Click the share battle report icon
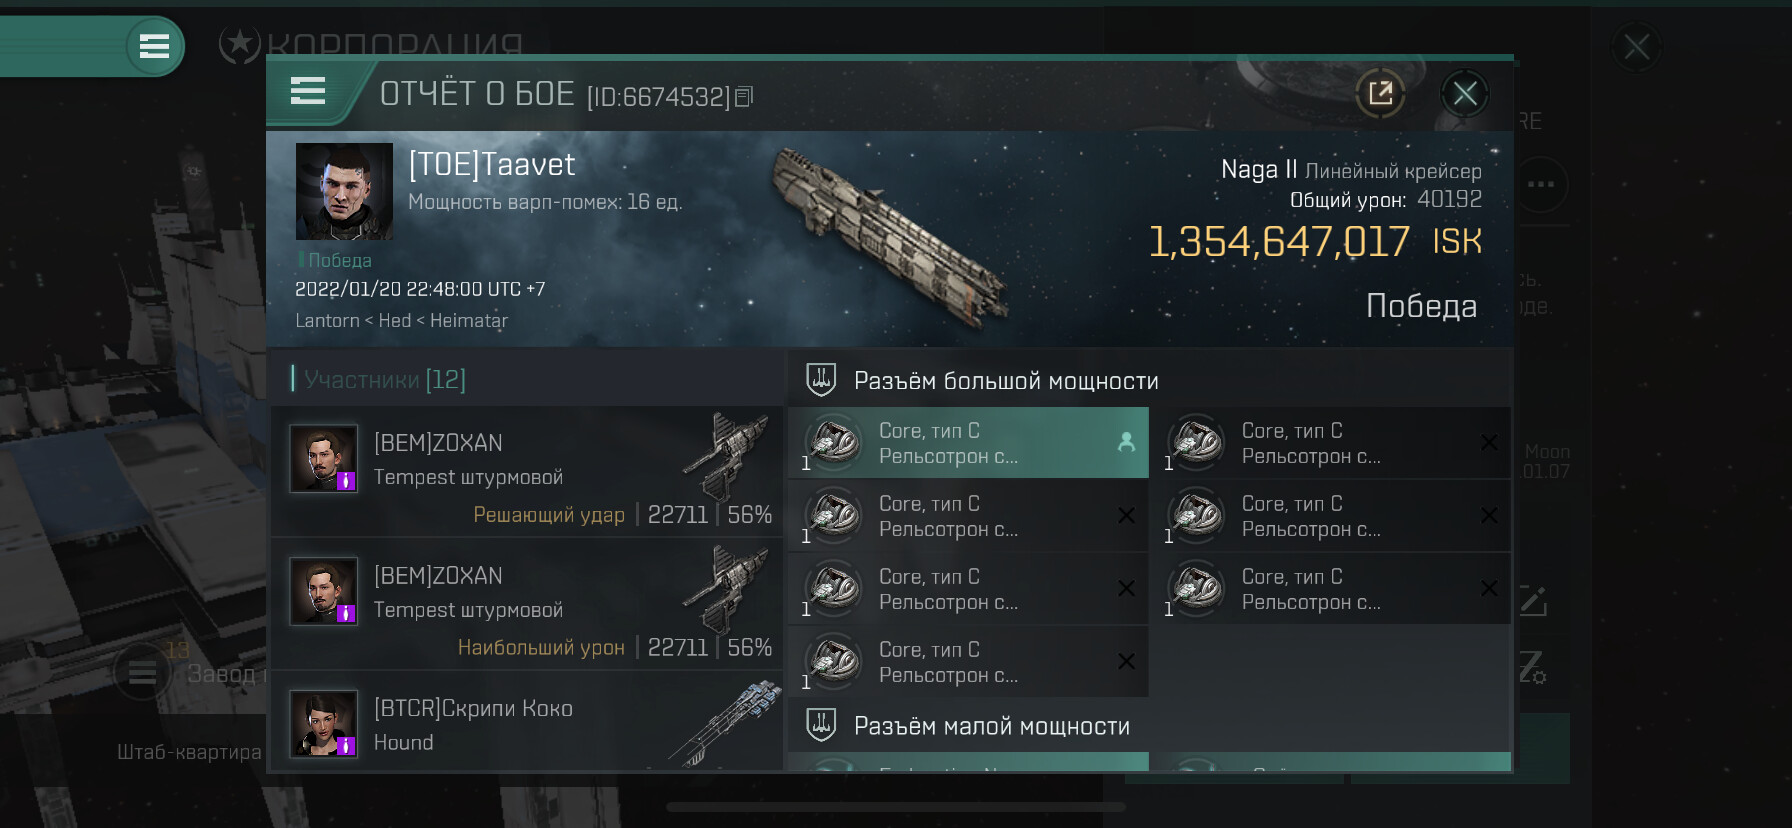The width and height of the screenshot is (1792, 828). (1380, 94)
